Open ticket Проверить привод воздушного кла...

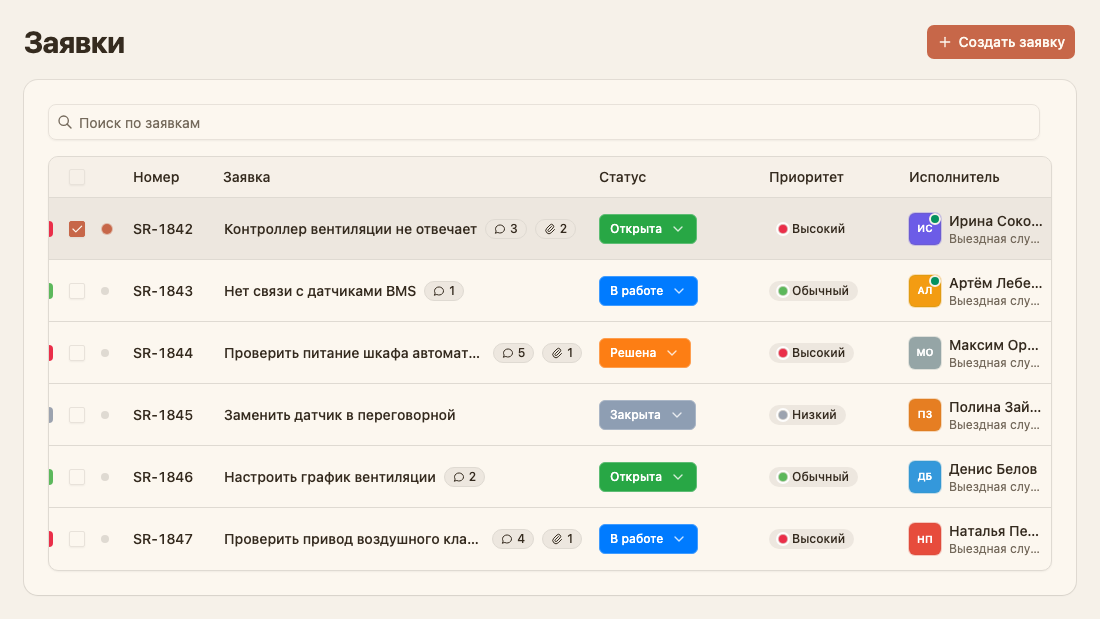(351, 539)
